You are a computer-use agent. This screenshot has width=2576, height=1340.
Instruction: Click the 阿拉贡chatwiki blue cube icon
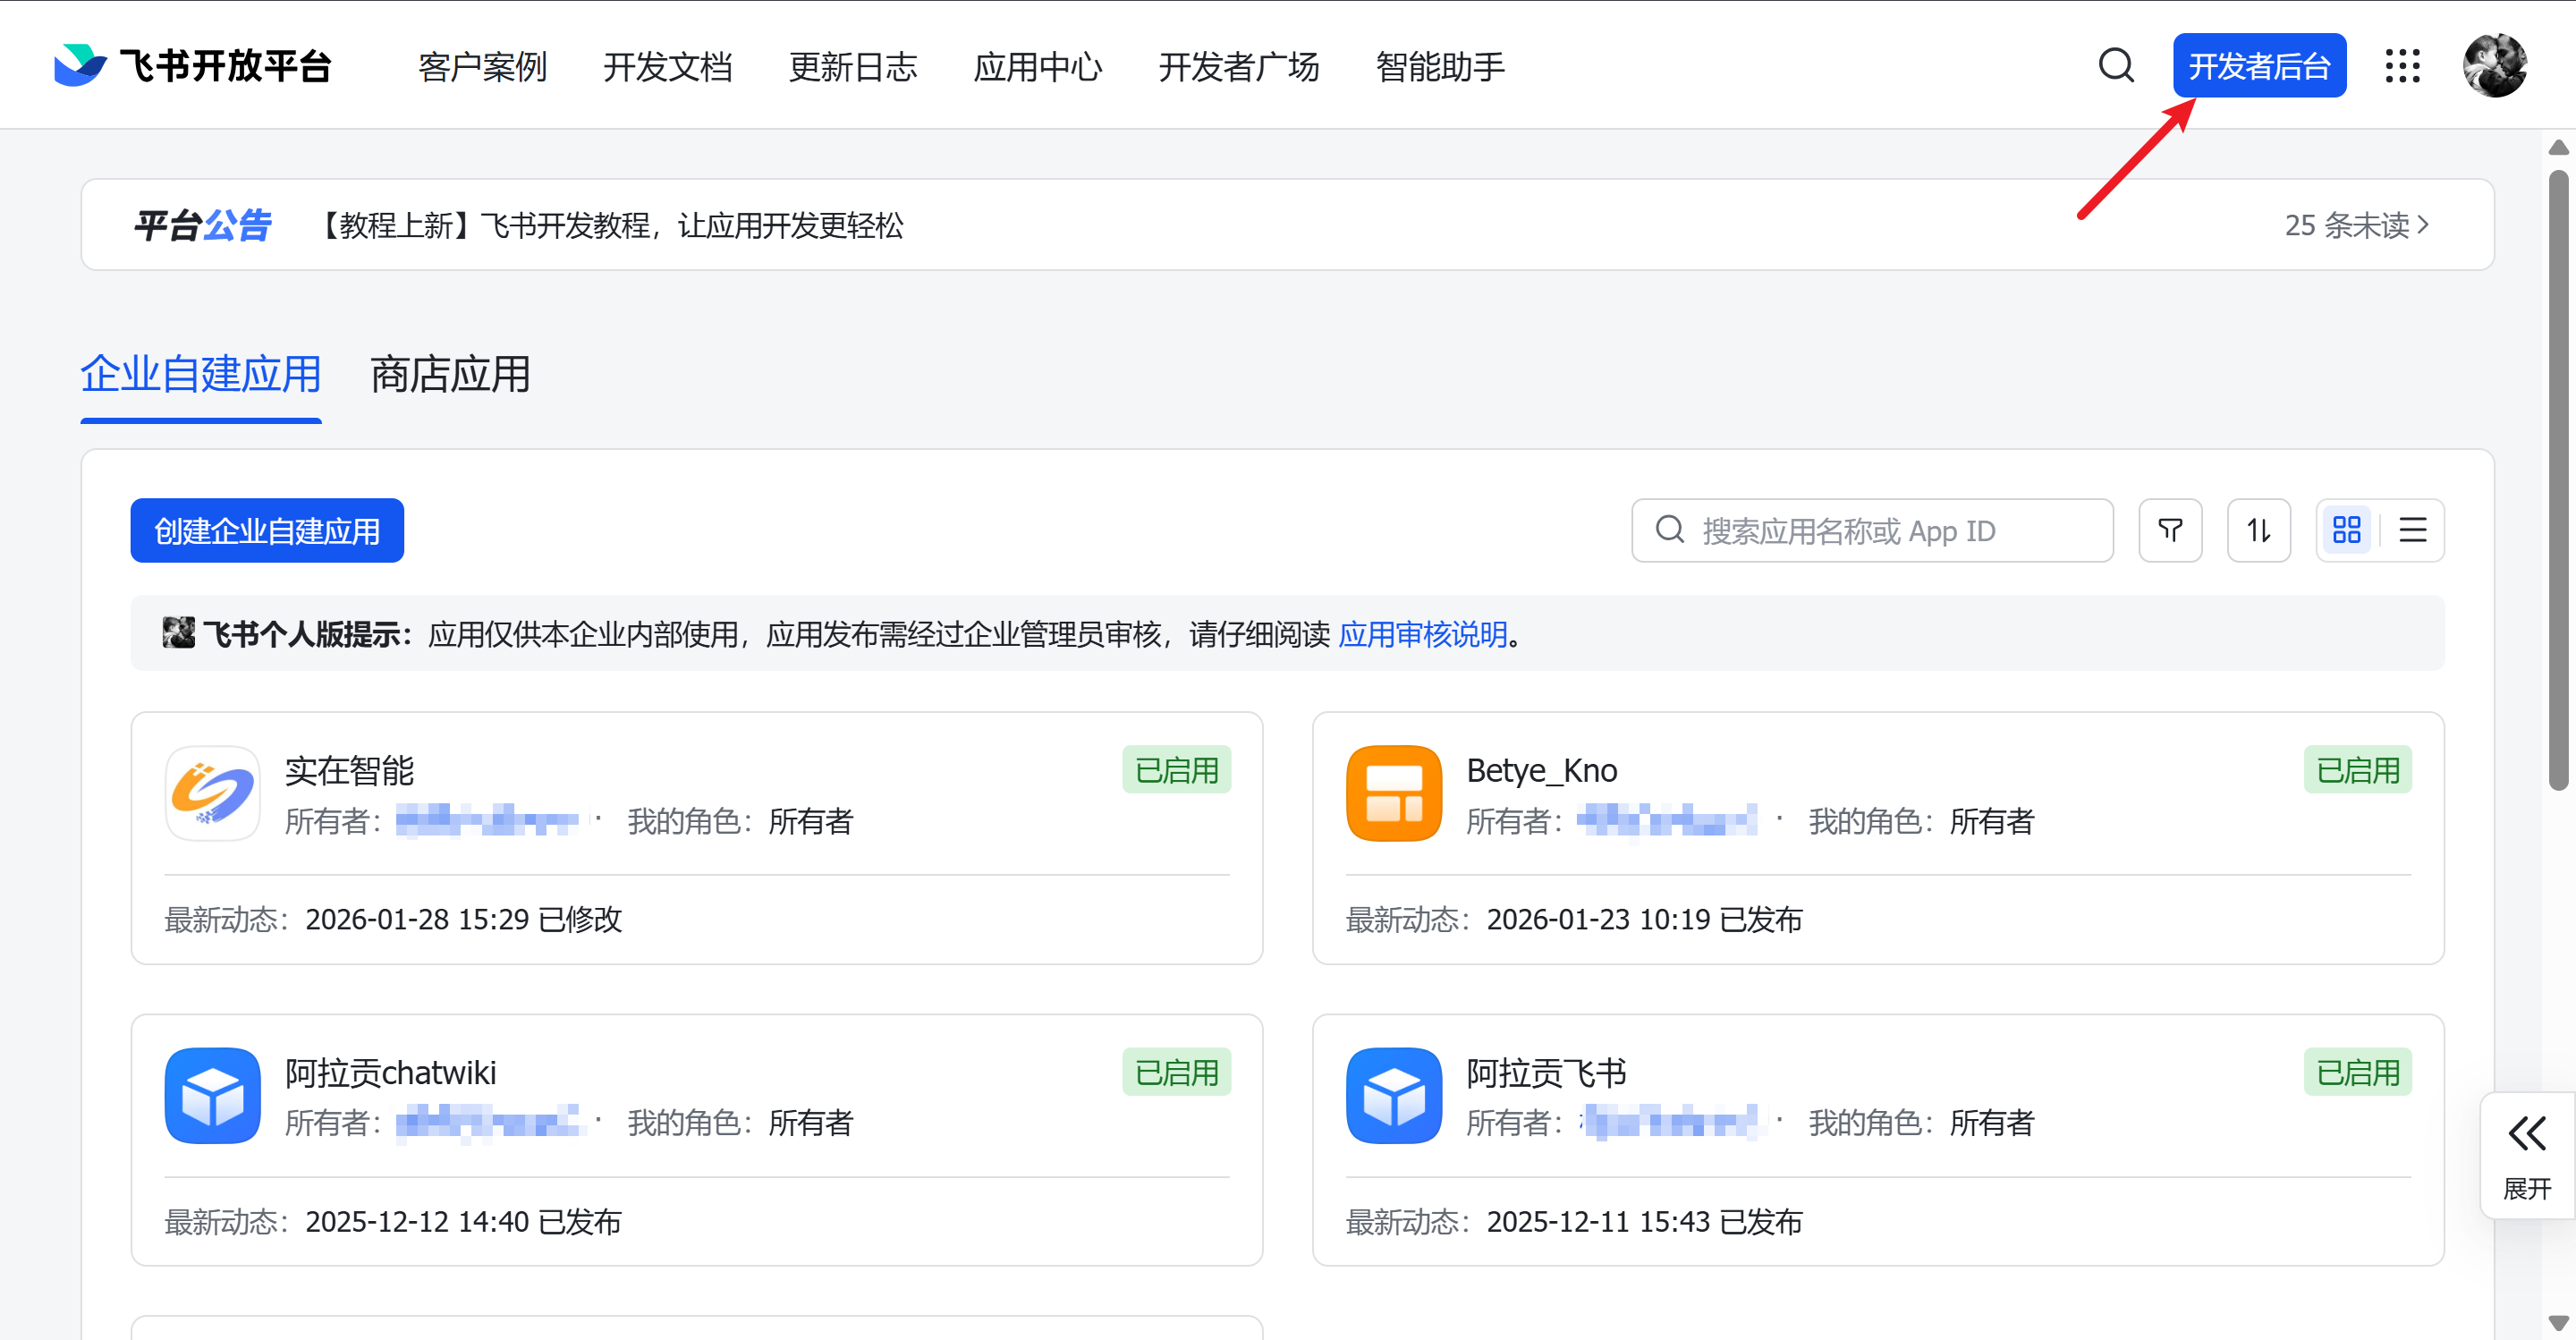click(212, 1096)
